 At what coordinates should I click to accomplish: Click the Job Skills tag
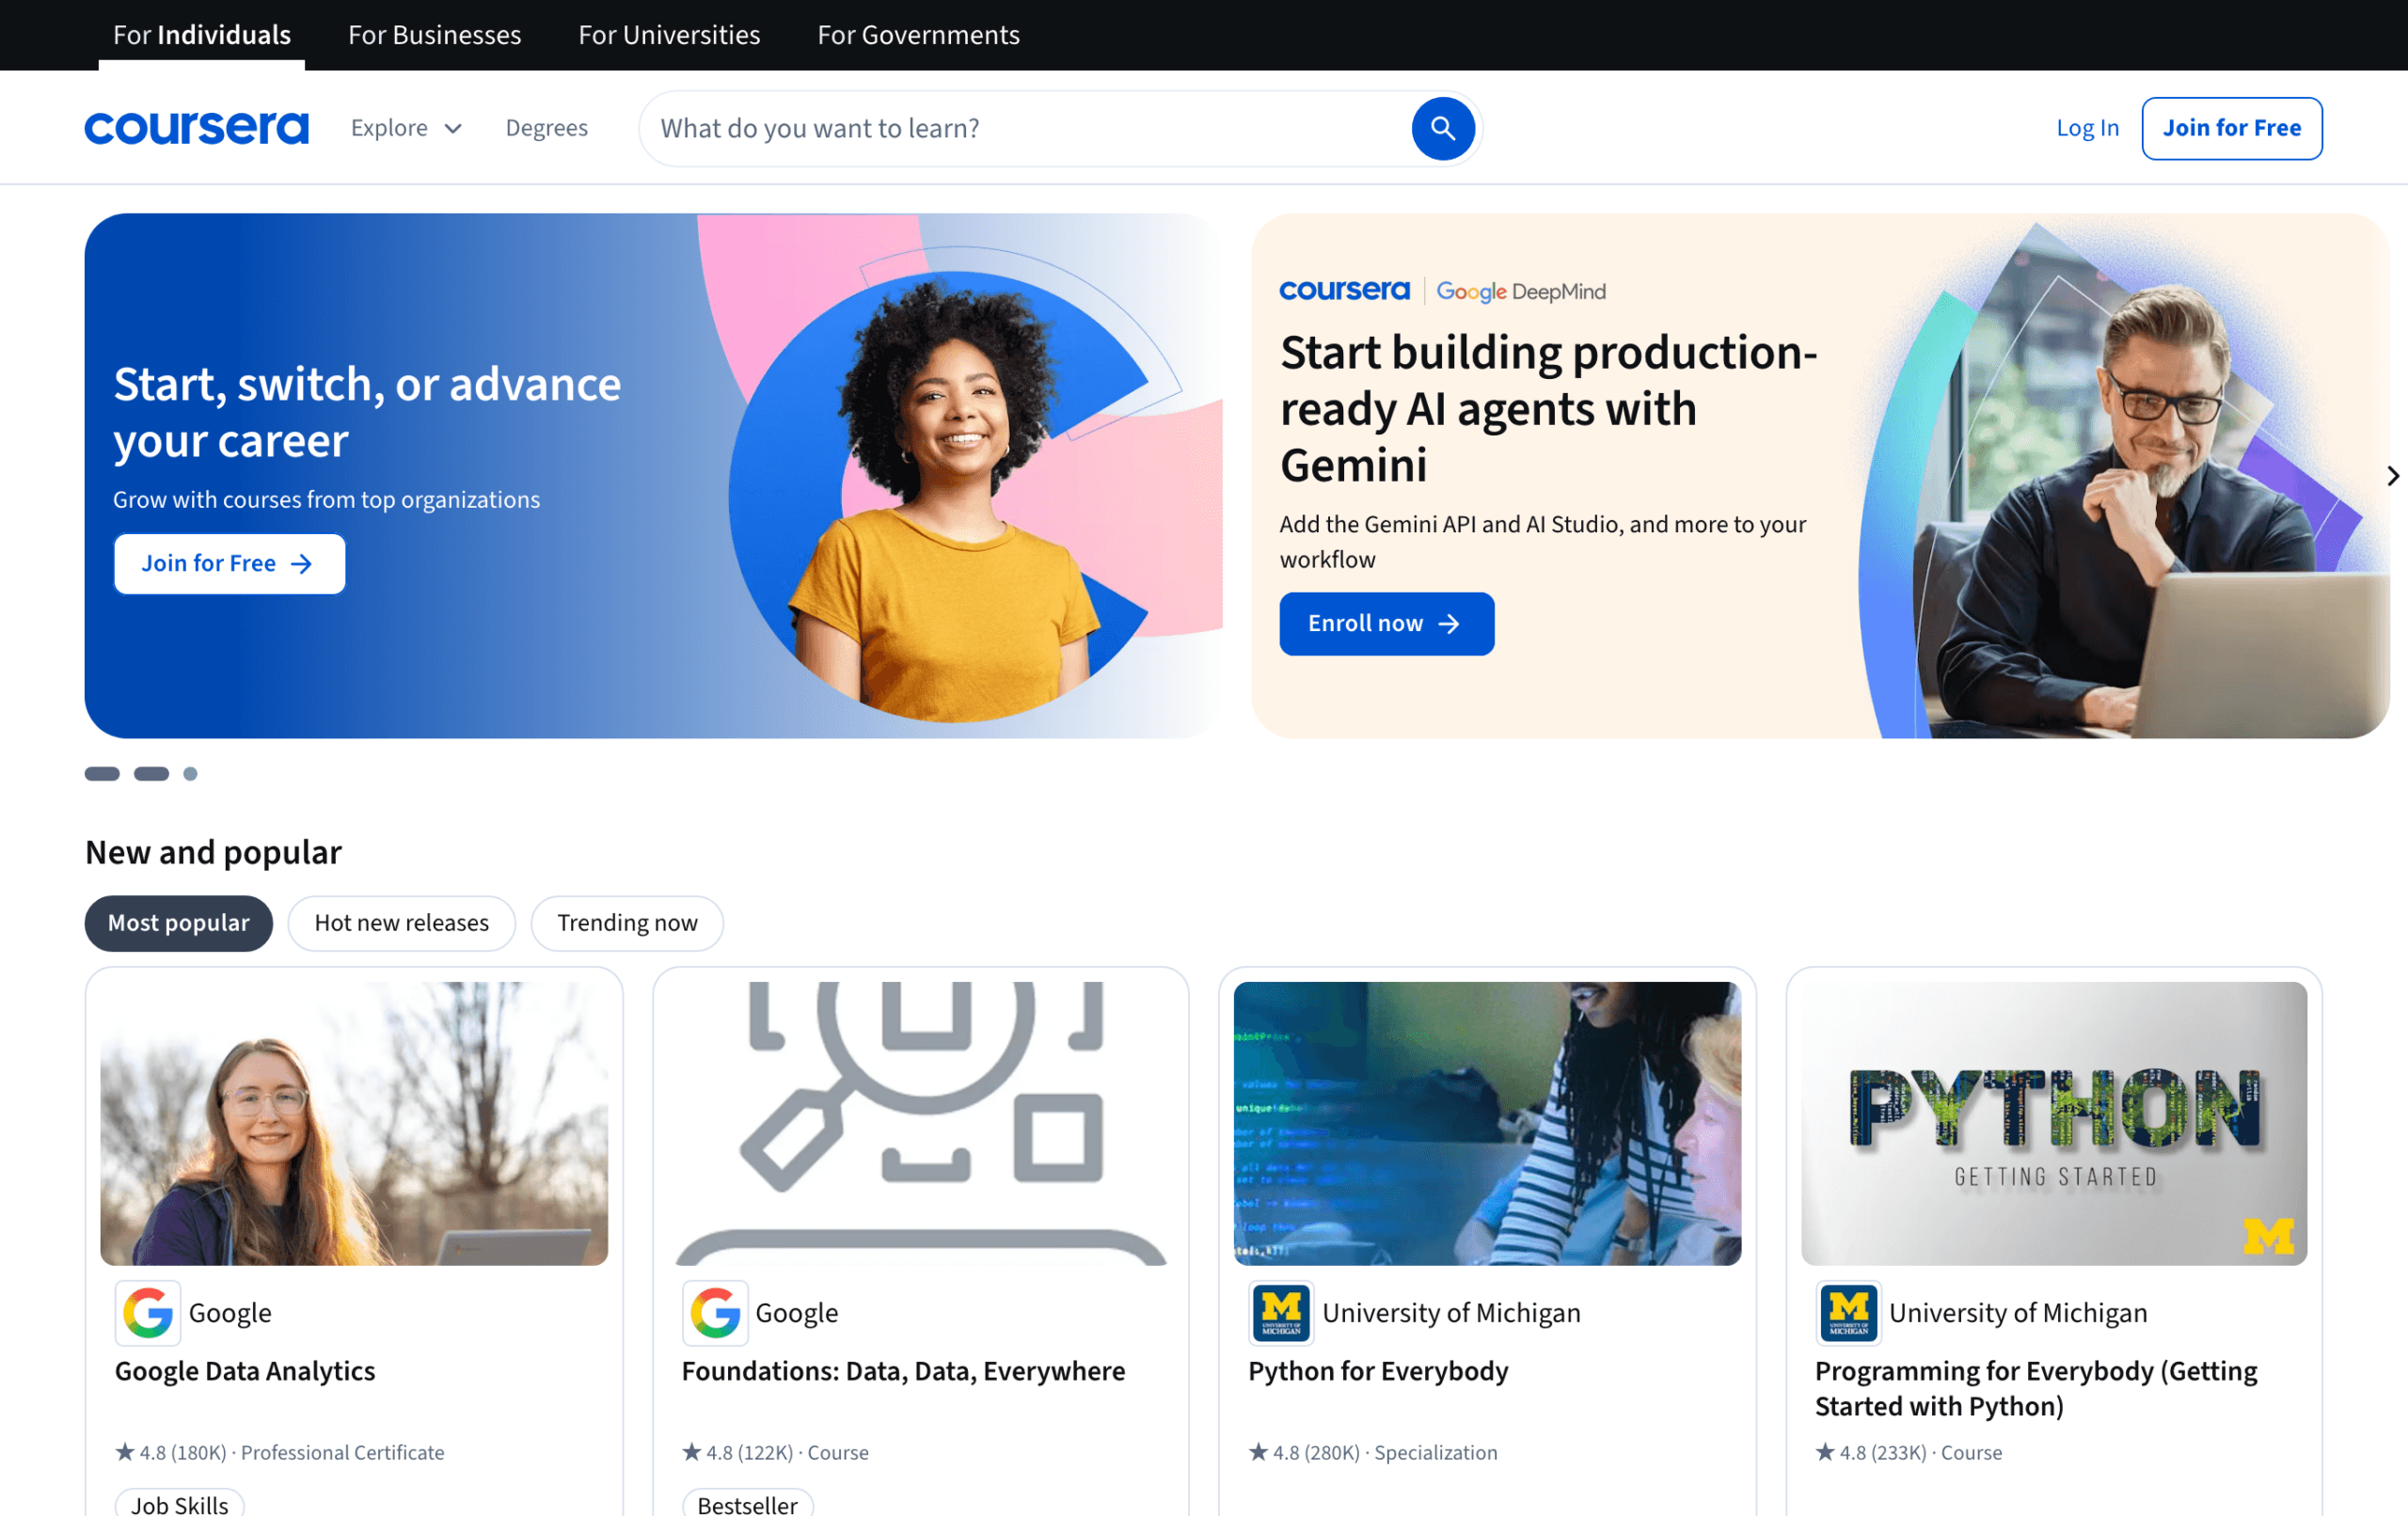point(180,1503)
